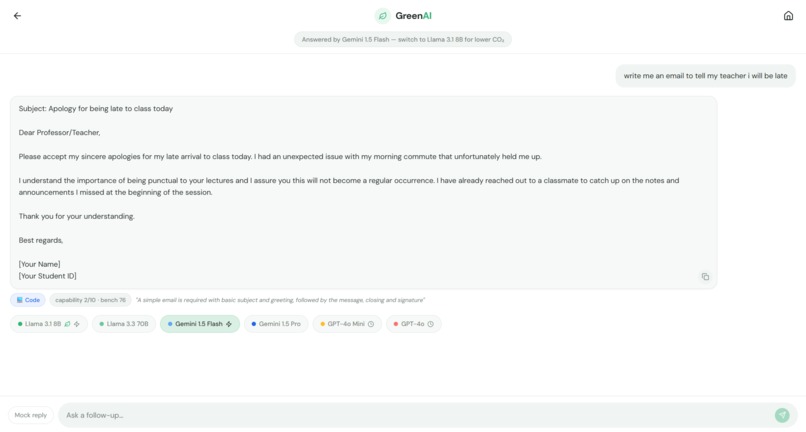The height and width of the screenshot is (432, 806).
Task: Click the 'Subject: Apology for being late' line
Action: coord(96,109)
